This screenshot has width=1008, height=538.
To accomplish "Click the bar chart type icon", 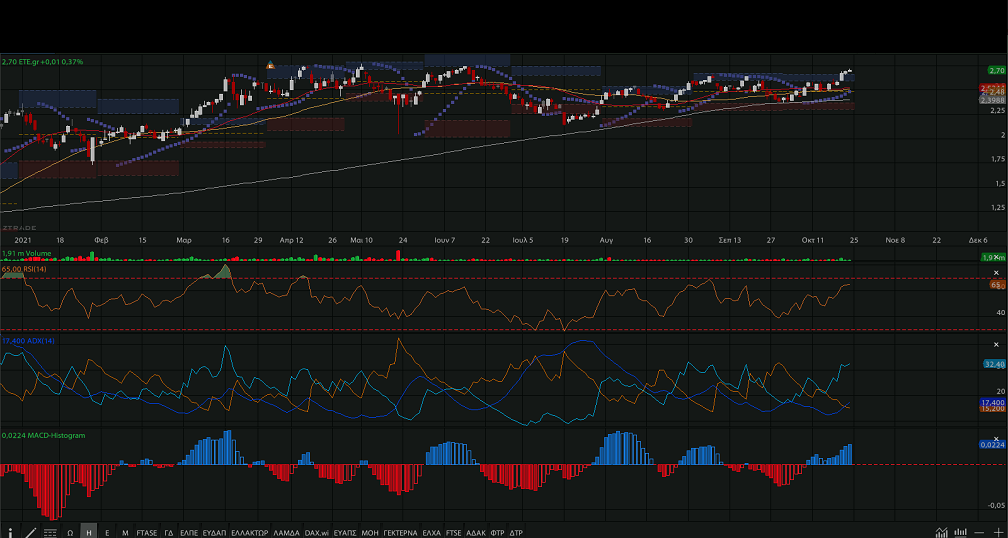I will point(961,532).
